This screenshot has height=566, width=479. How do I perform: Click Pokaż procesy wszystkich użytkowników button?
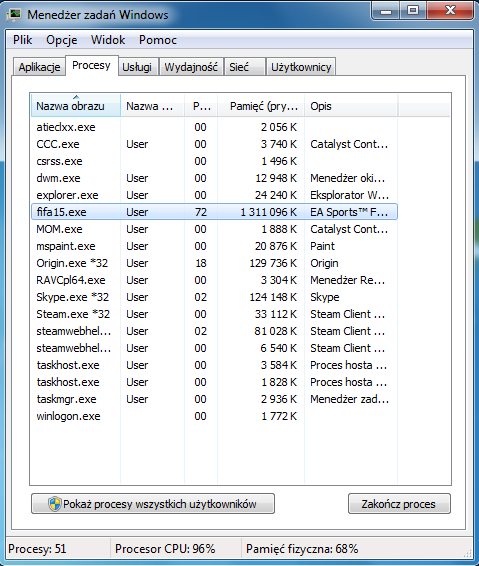153,504
